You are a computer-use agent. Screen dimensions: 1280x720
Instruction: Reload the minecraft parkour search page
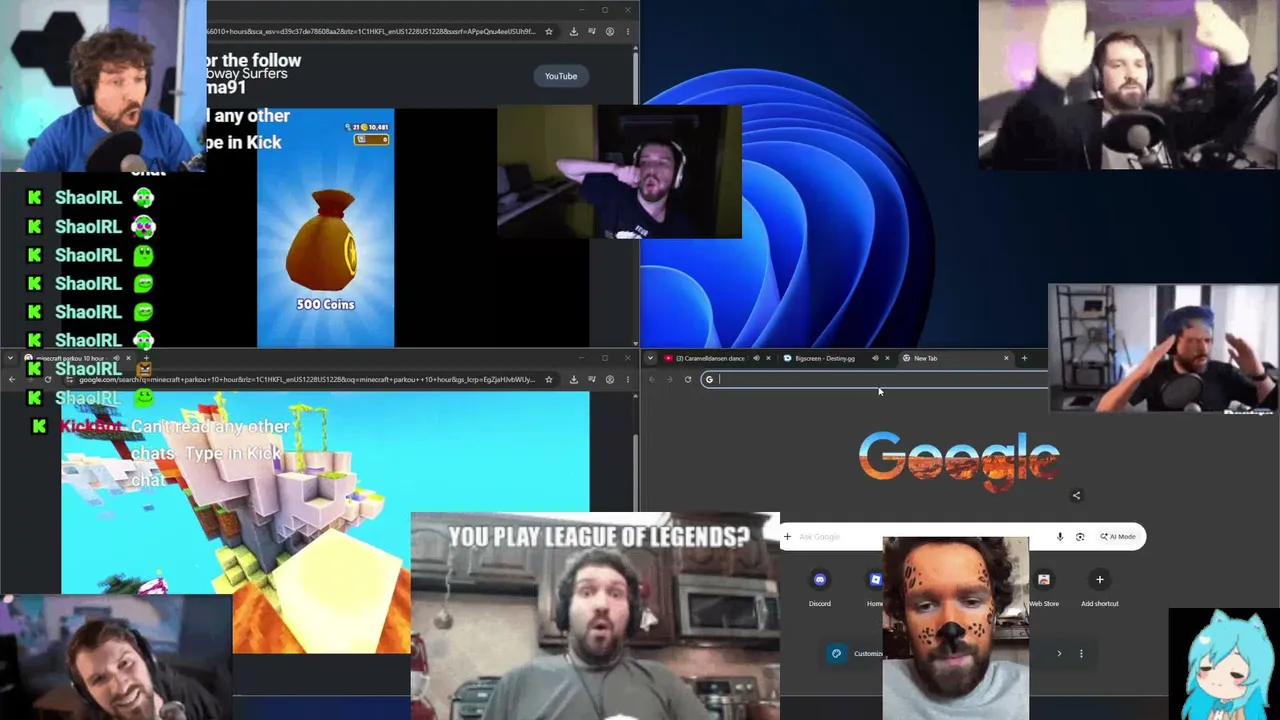coord(47,379)
